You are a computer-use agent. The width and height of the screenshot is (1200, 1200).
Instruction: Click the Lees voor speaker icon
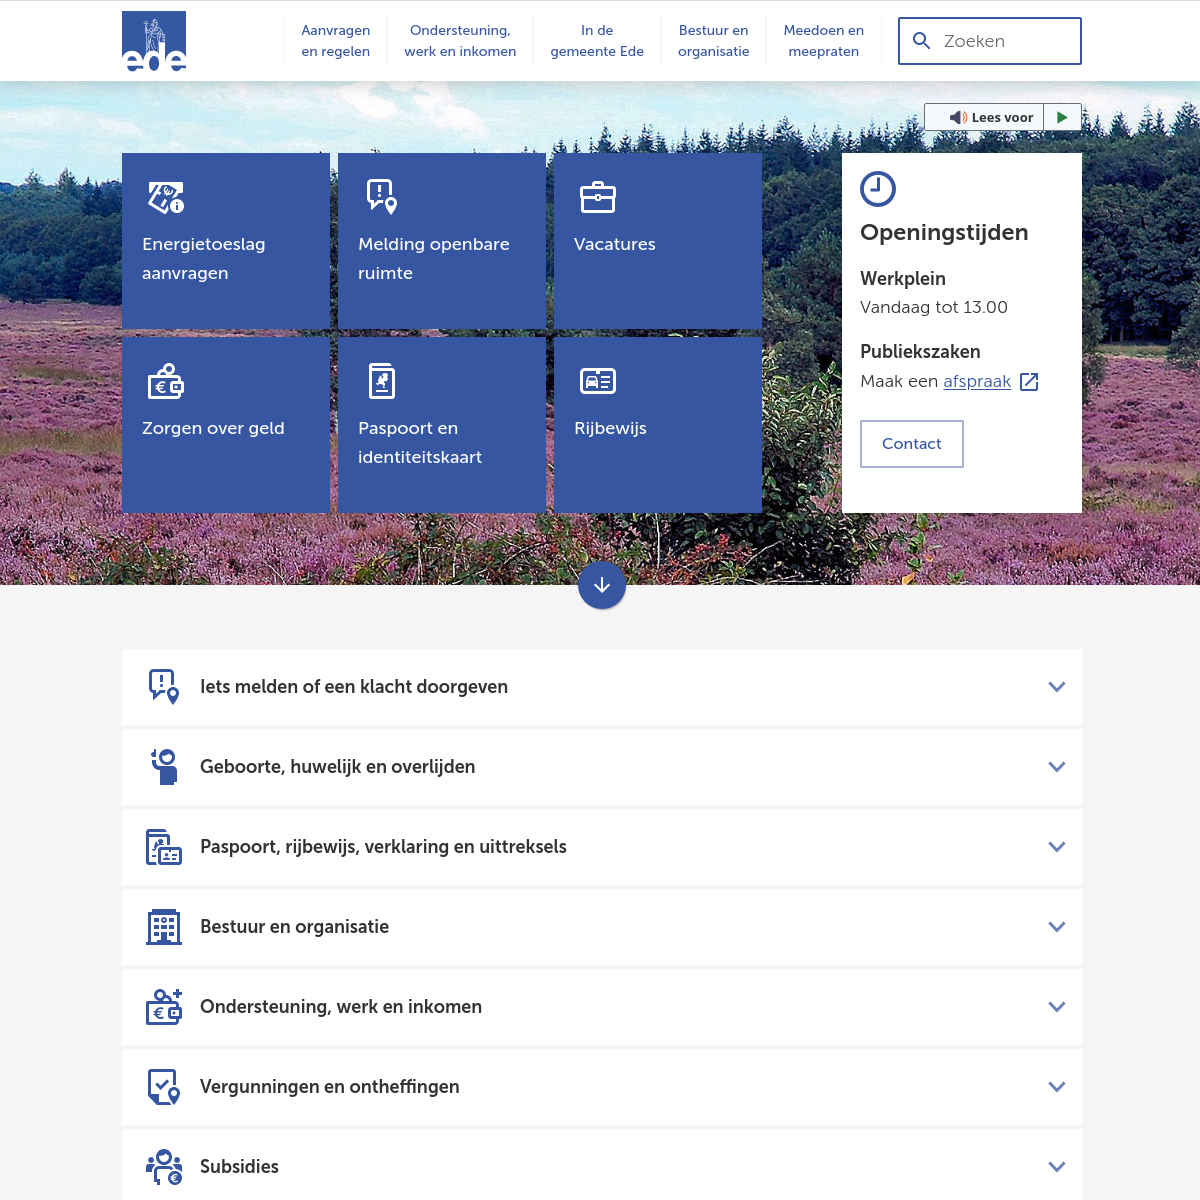click(958, 117)
